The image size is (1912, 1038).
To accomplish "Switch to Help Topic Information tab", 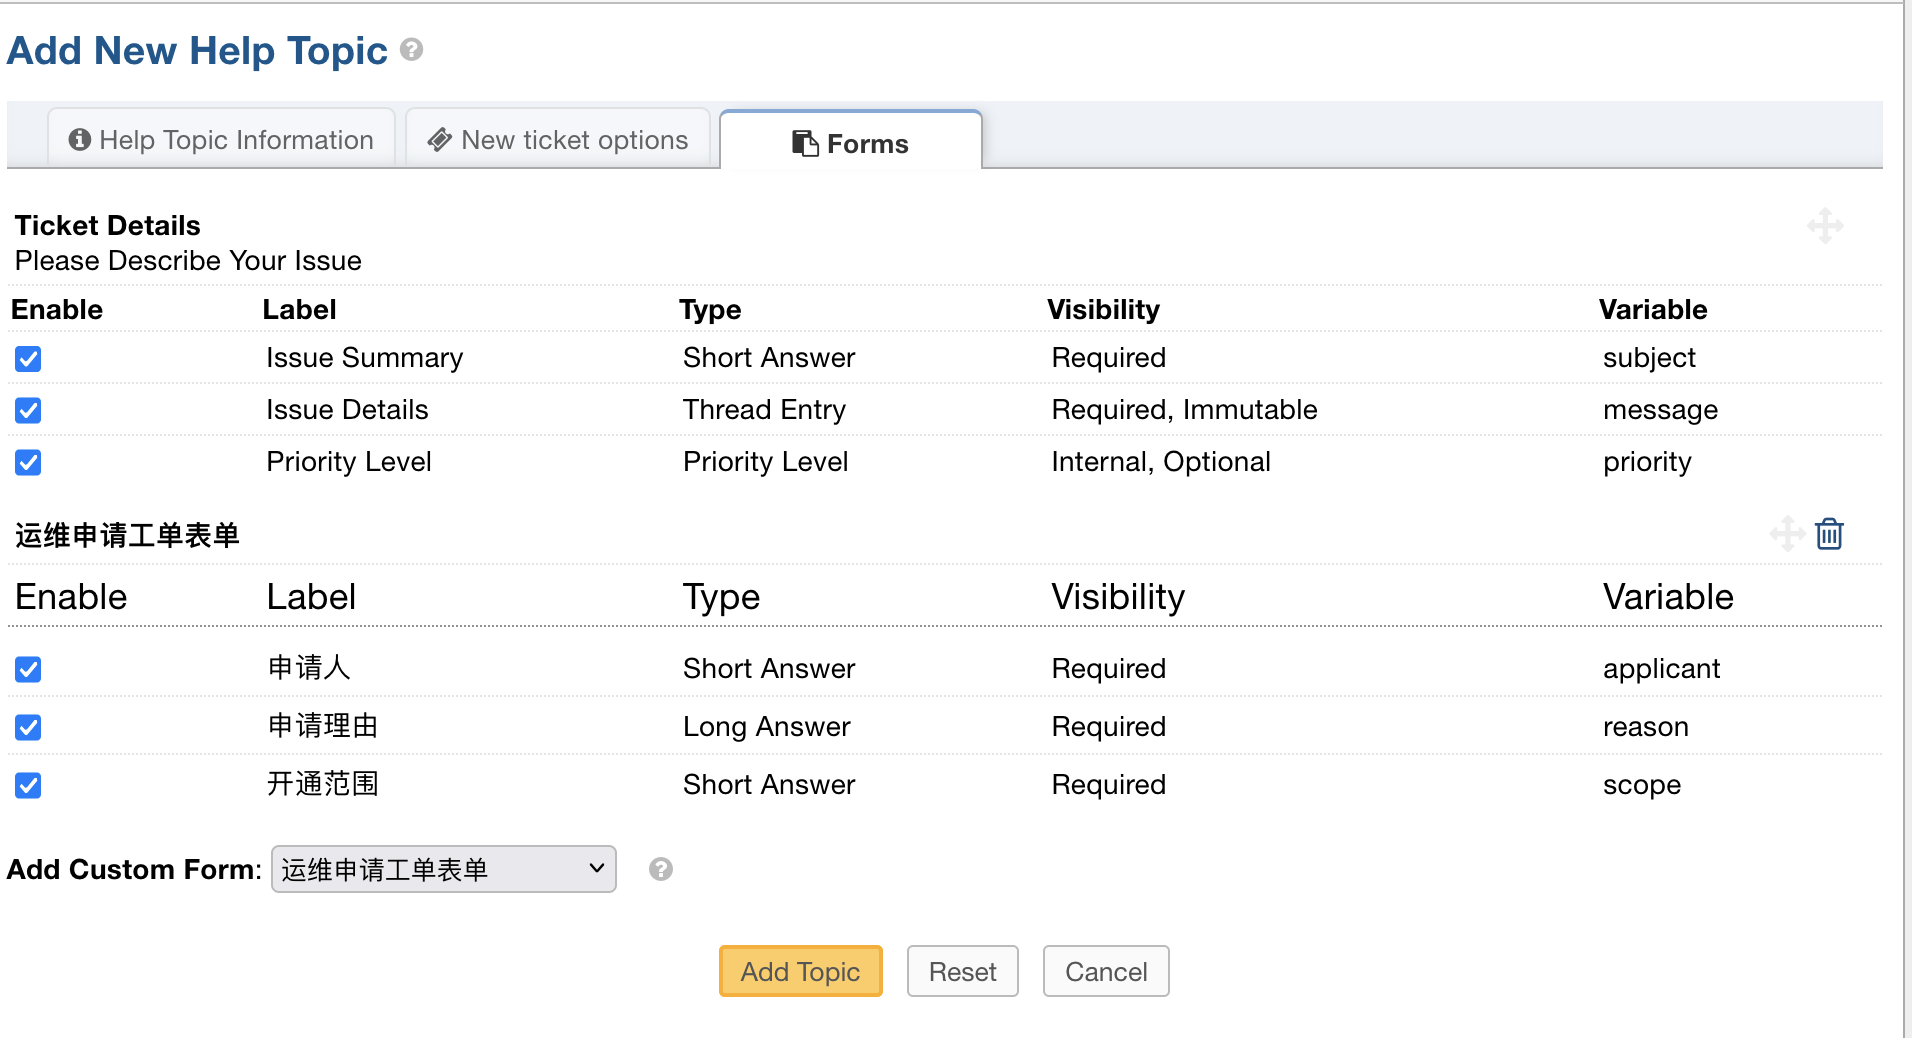I will pos(222,140).
